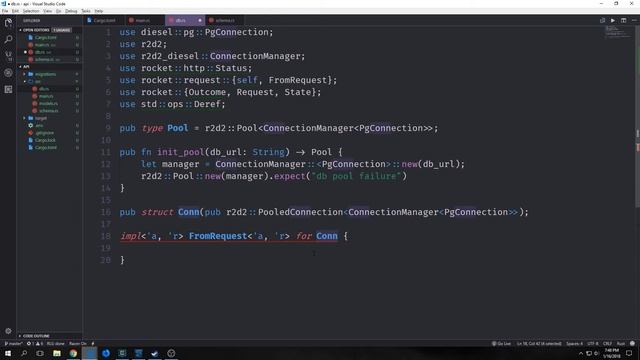
Task: Open the Edit menu
Action: 15,11
